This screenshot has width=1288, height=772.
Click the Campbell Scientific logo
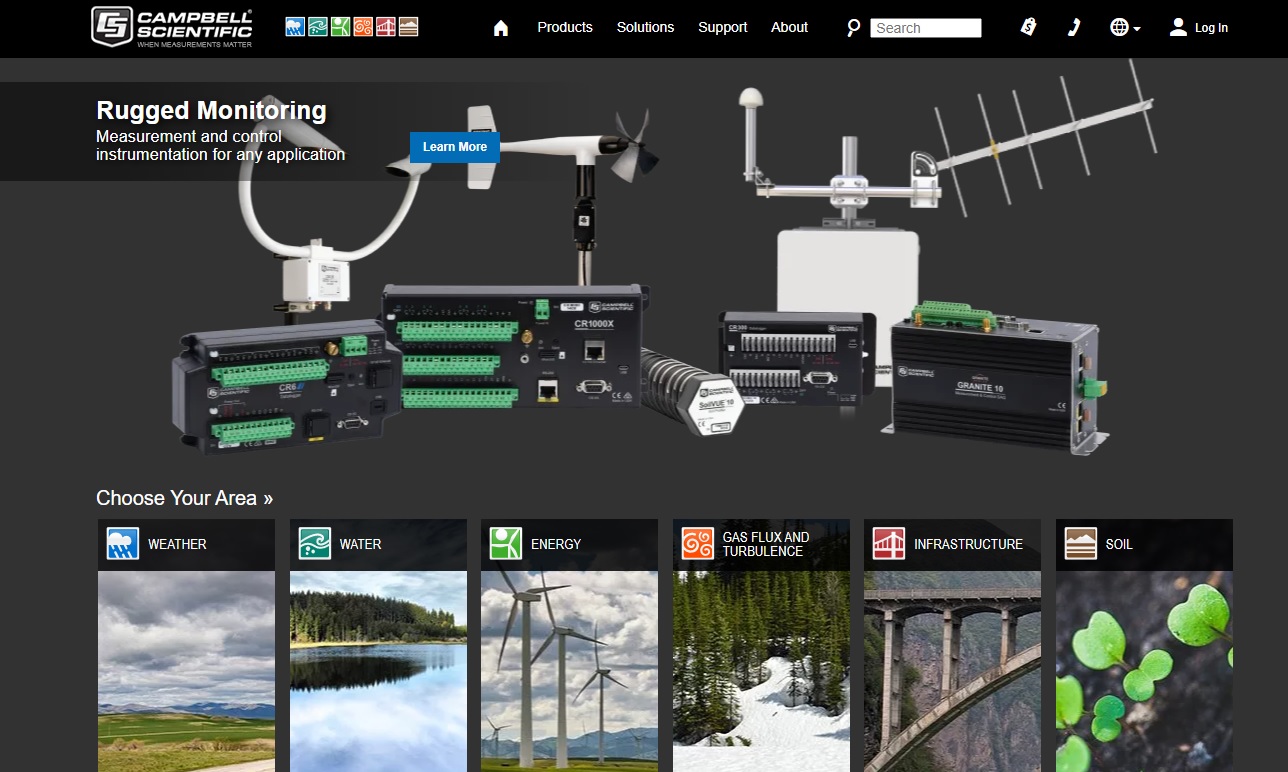(171, 27)
